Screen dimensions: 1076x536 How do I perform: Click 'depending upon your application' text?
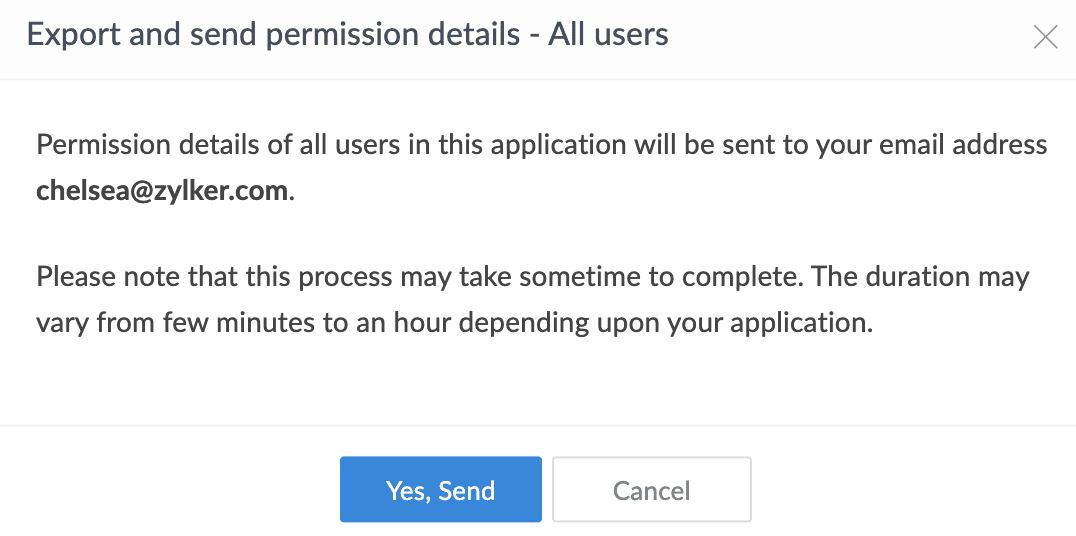(x=722, y=324)
